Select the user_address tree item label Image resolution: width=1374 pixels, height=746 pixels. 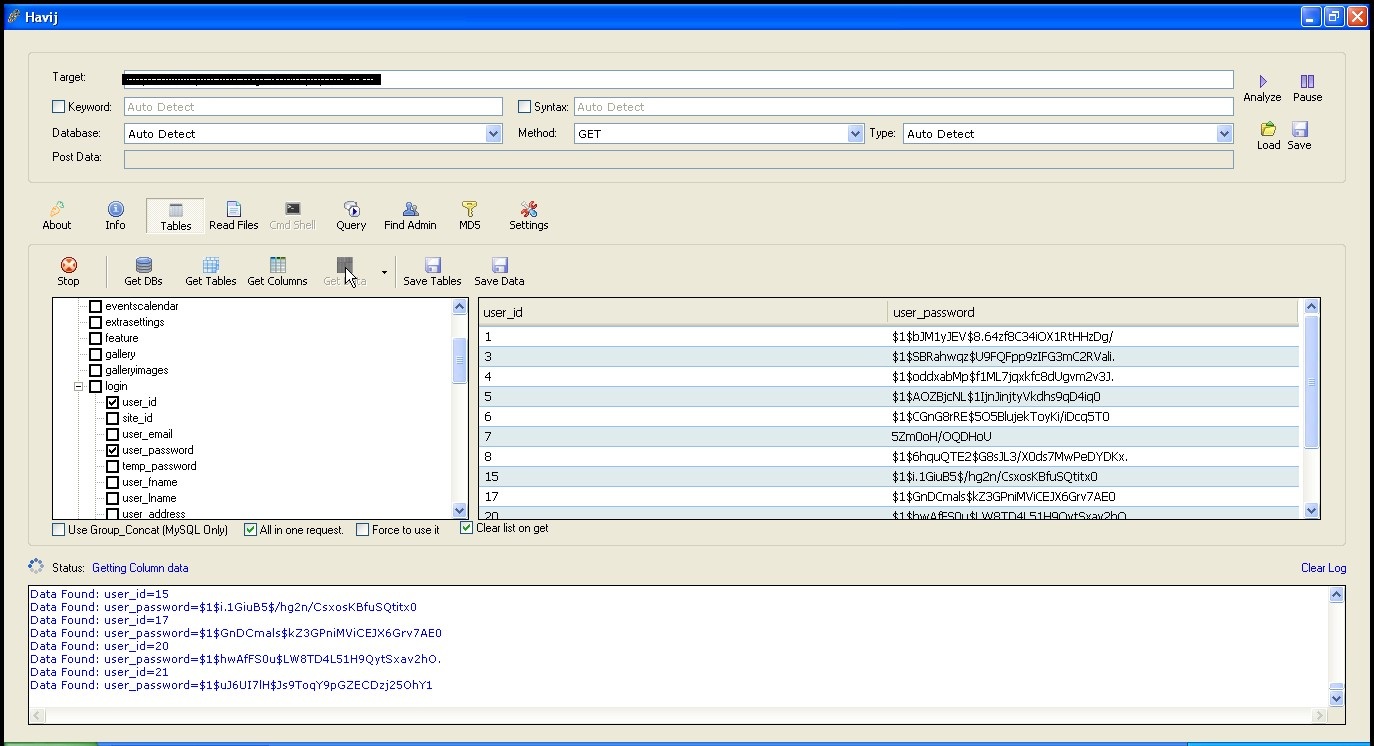[x=154, y=514]
